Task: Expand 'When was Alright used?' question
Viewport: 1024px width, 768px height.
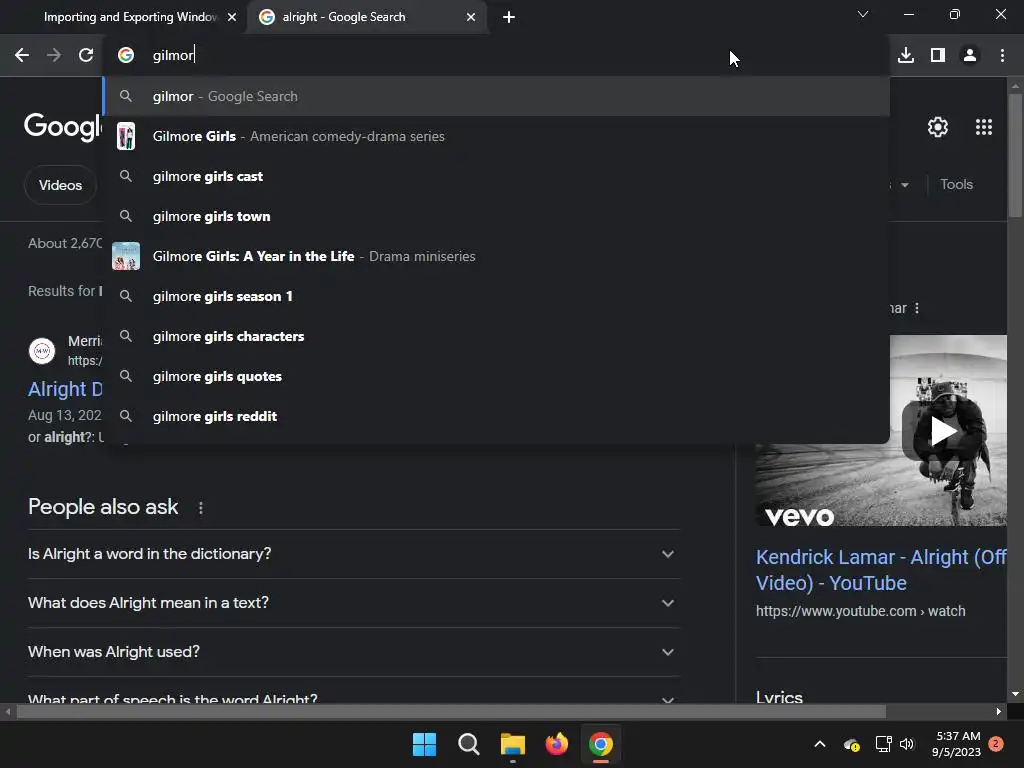Action: pos(353,652)
